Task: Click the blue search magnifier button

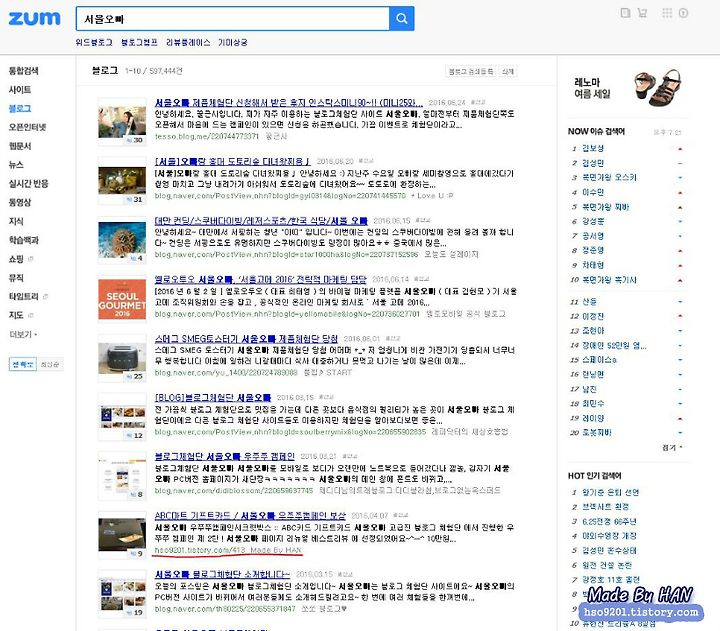Action: (401, 18)
